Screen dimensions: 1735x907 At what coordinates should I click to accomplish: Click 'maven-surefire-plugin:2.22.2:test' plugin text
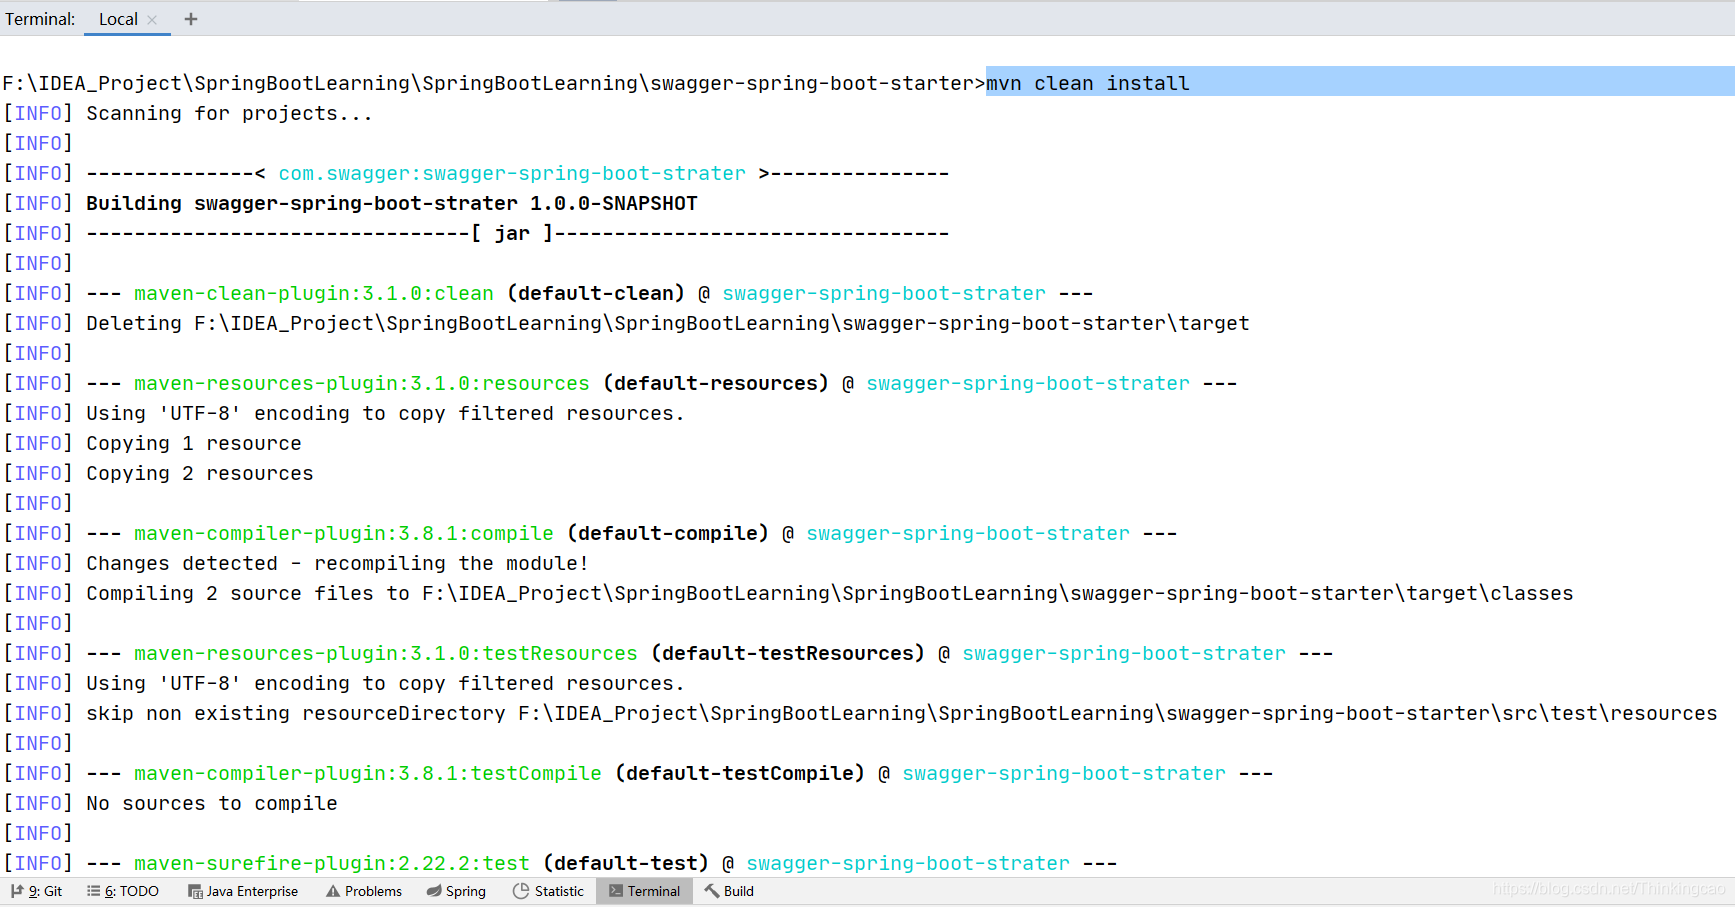coord(332,863)
